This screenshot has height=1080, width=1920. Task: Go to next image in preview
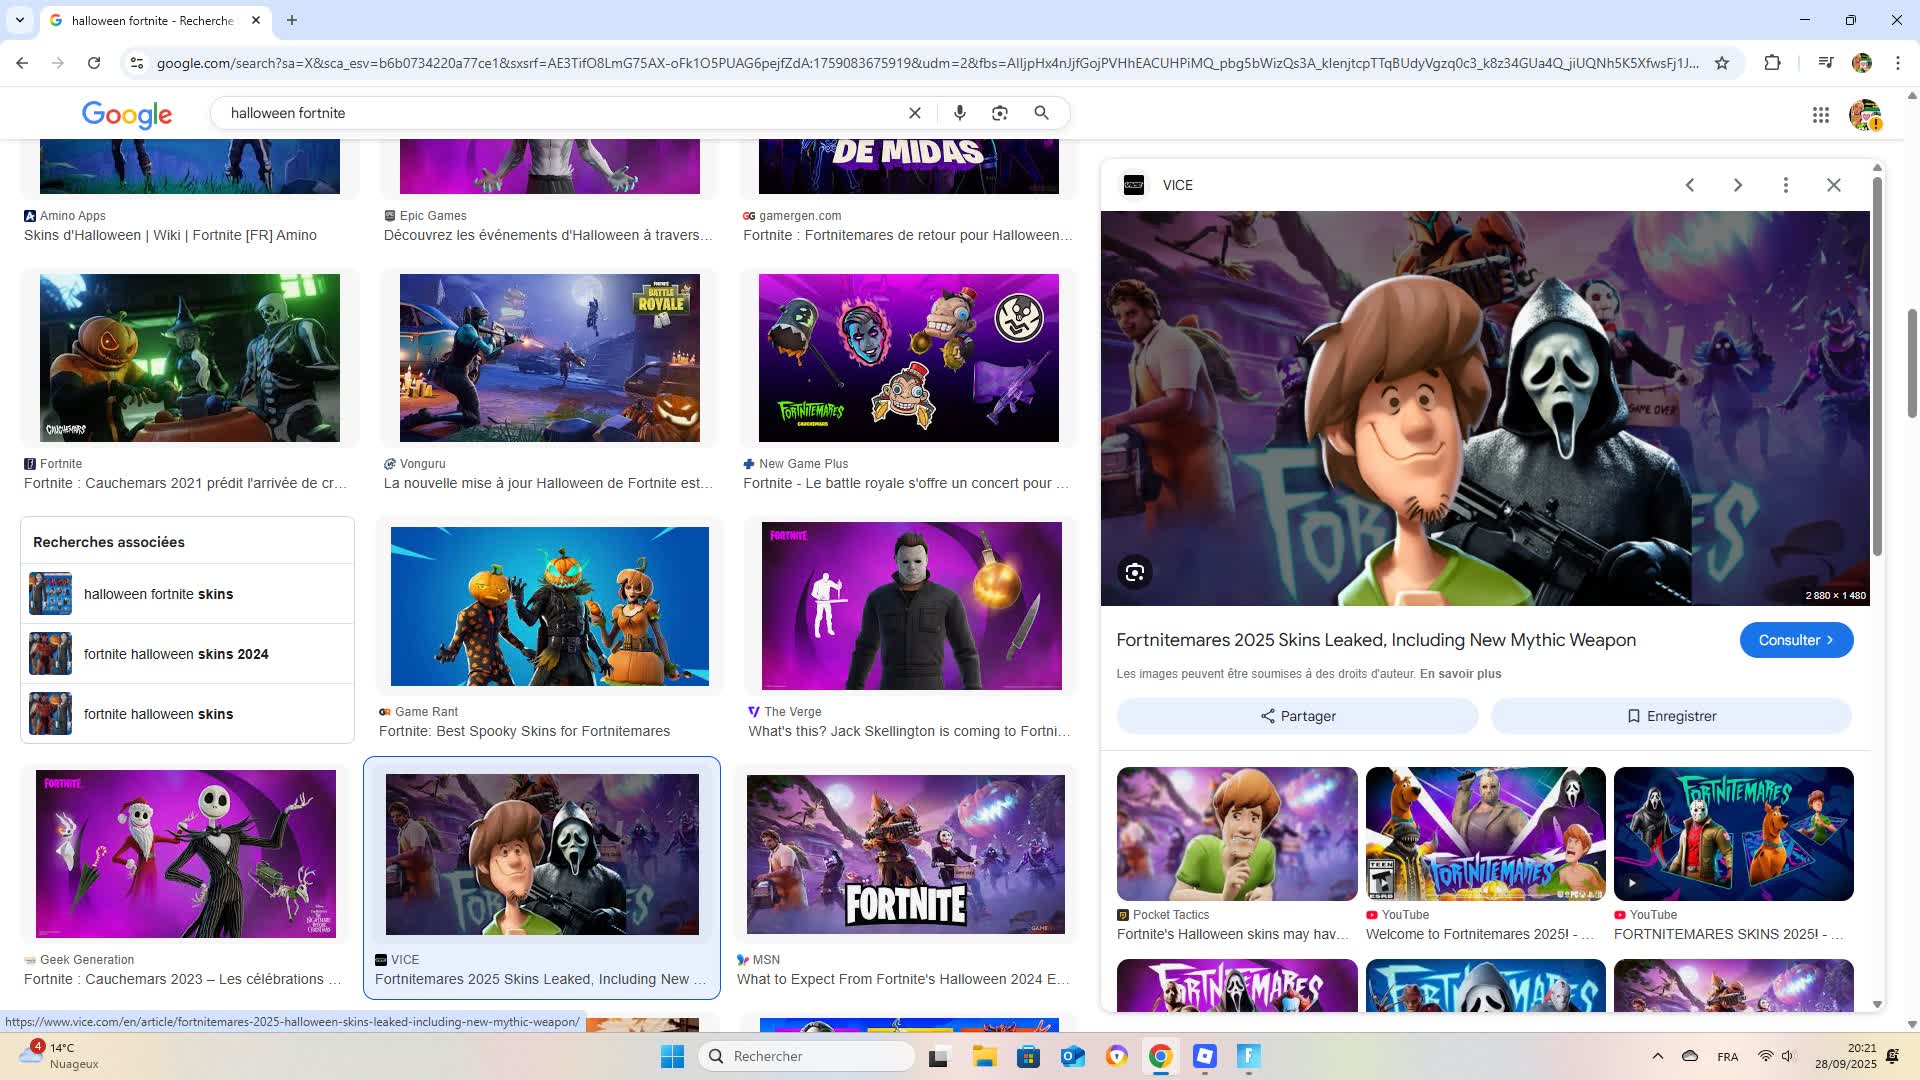tap(1737, 185)
